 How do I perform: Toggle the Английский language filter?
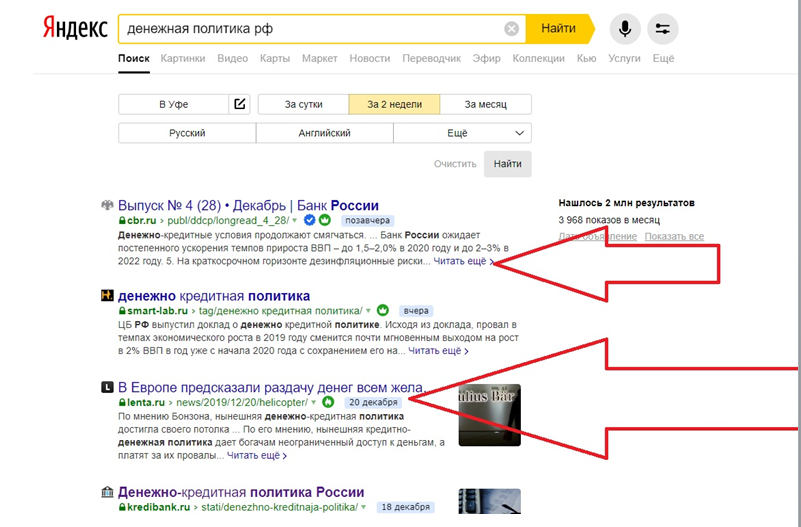(x=324, y=133)
